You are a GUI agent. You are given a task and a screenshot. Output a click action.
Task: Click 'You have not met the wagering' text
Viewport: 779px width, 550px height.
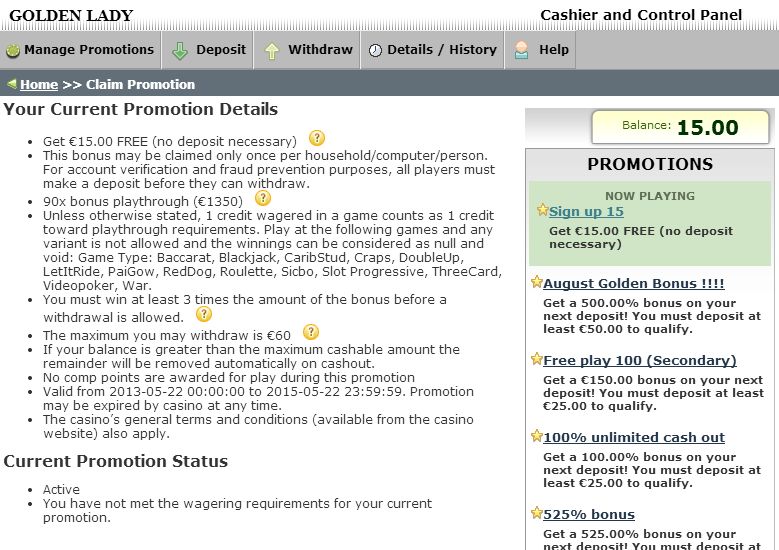tap(237, 510)
